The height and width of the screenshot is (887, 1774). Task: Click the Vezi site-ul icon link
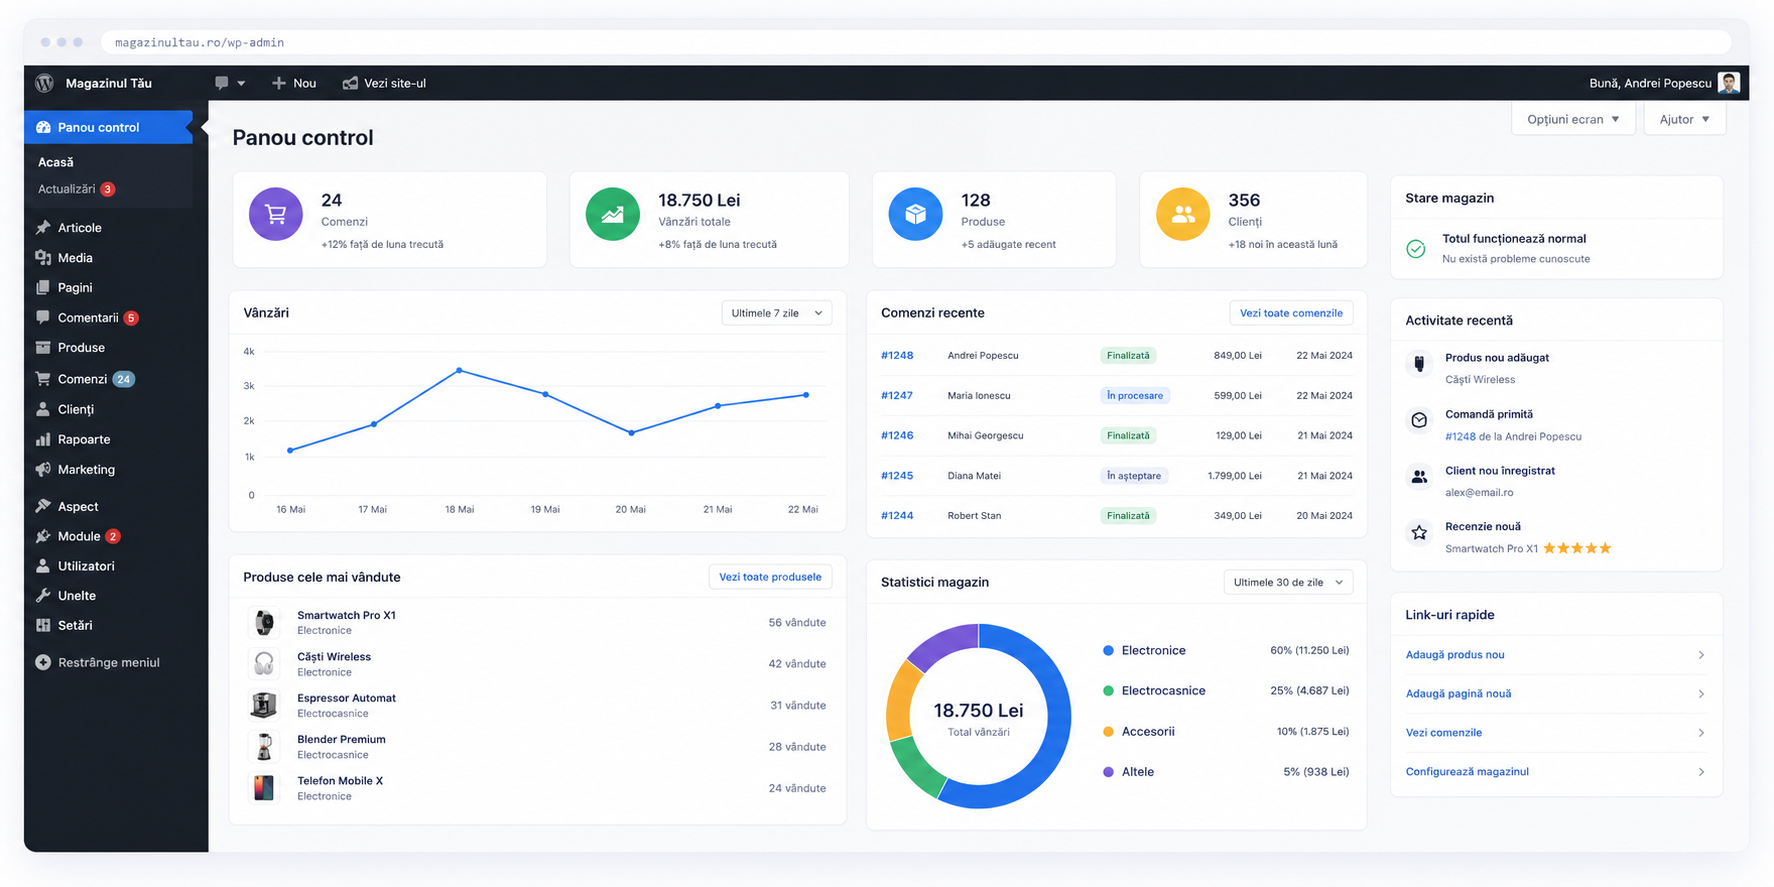click(x=350, y=83)
